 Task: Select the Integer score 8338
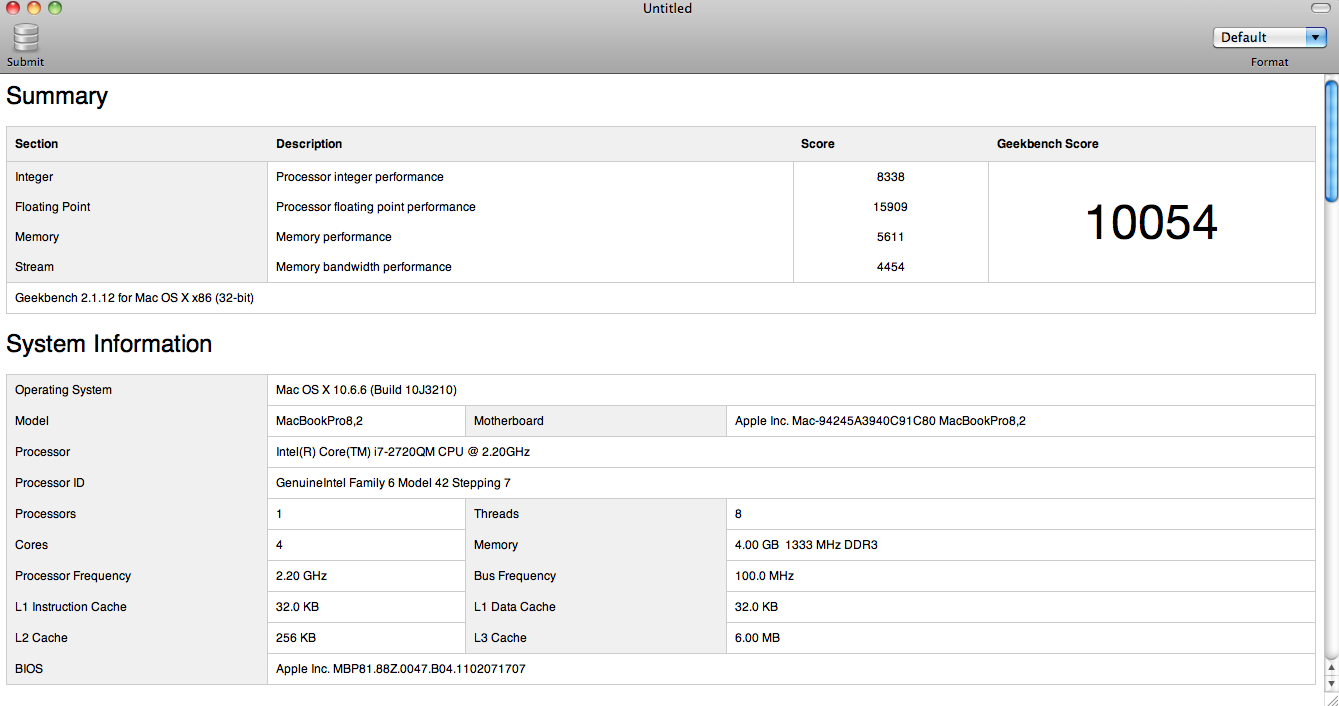click(x=890, y=177)
